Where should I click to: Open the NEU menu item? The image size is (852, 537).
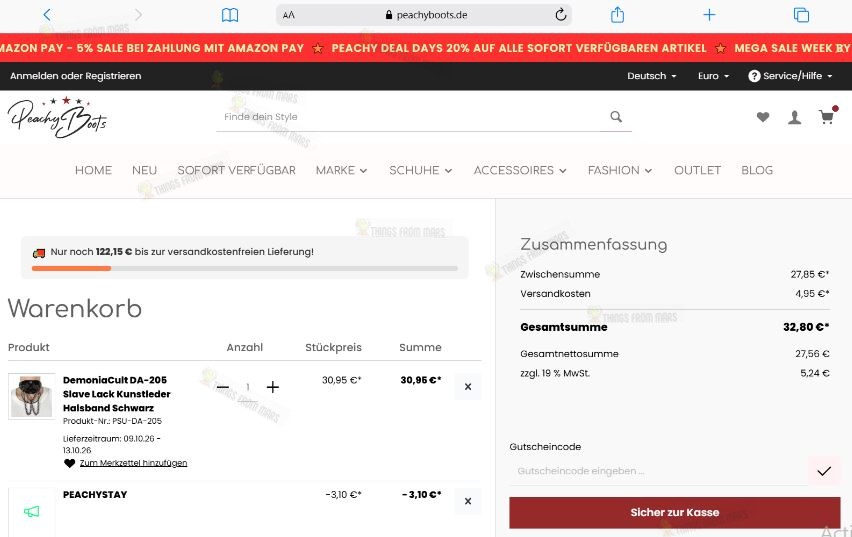click(x=145, y=170)
